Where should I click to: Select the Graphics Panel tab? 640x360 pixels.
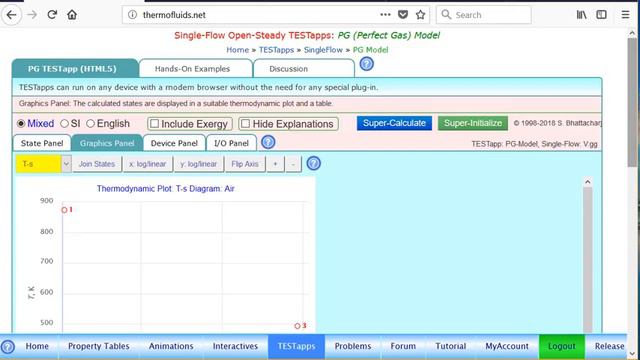click(x=107, y=143)
